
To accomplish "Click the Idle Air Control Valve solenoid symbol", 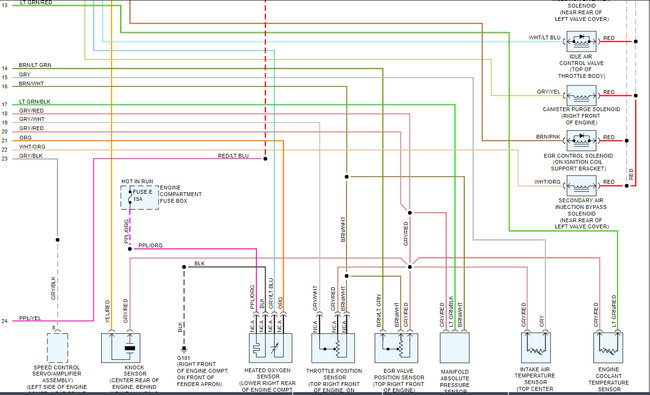I will [x=581, y=41].
